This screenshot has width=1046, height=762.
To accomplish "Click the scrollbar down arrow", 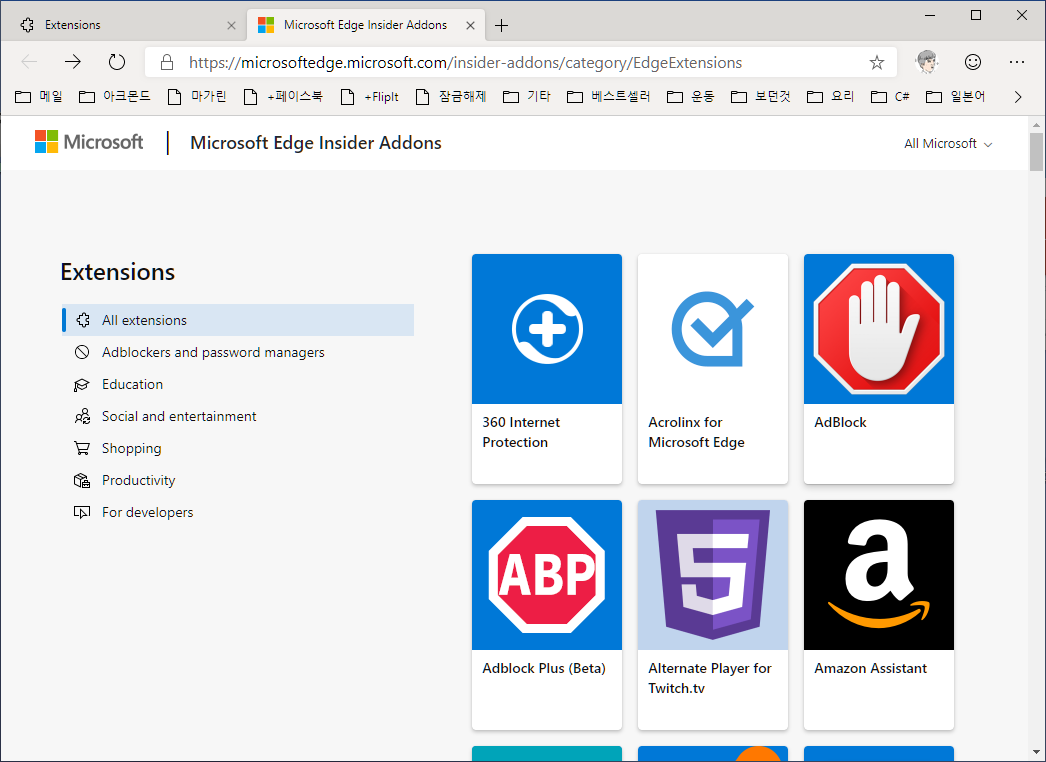I will (1036, 753).
